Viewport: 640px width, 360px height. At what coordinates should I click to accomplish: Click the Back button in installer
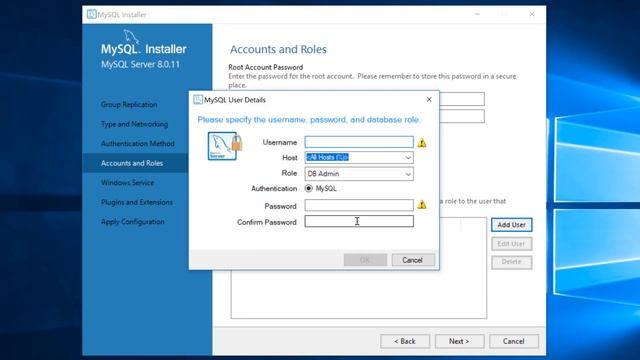(405, 341)
